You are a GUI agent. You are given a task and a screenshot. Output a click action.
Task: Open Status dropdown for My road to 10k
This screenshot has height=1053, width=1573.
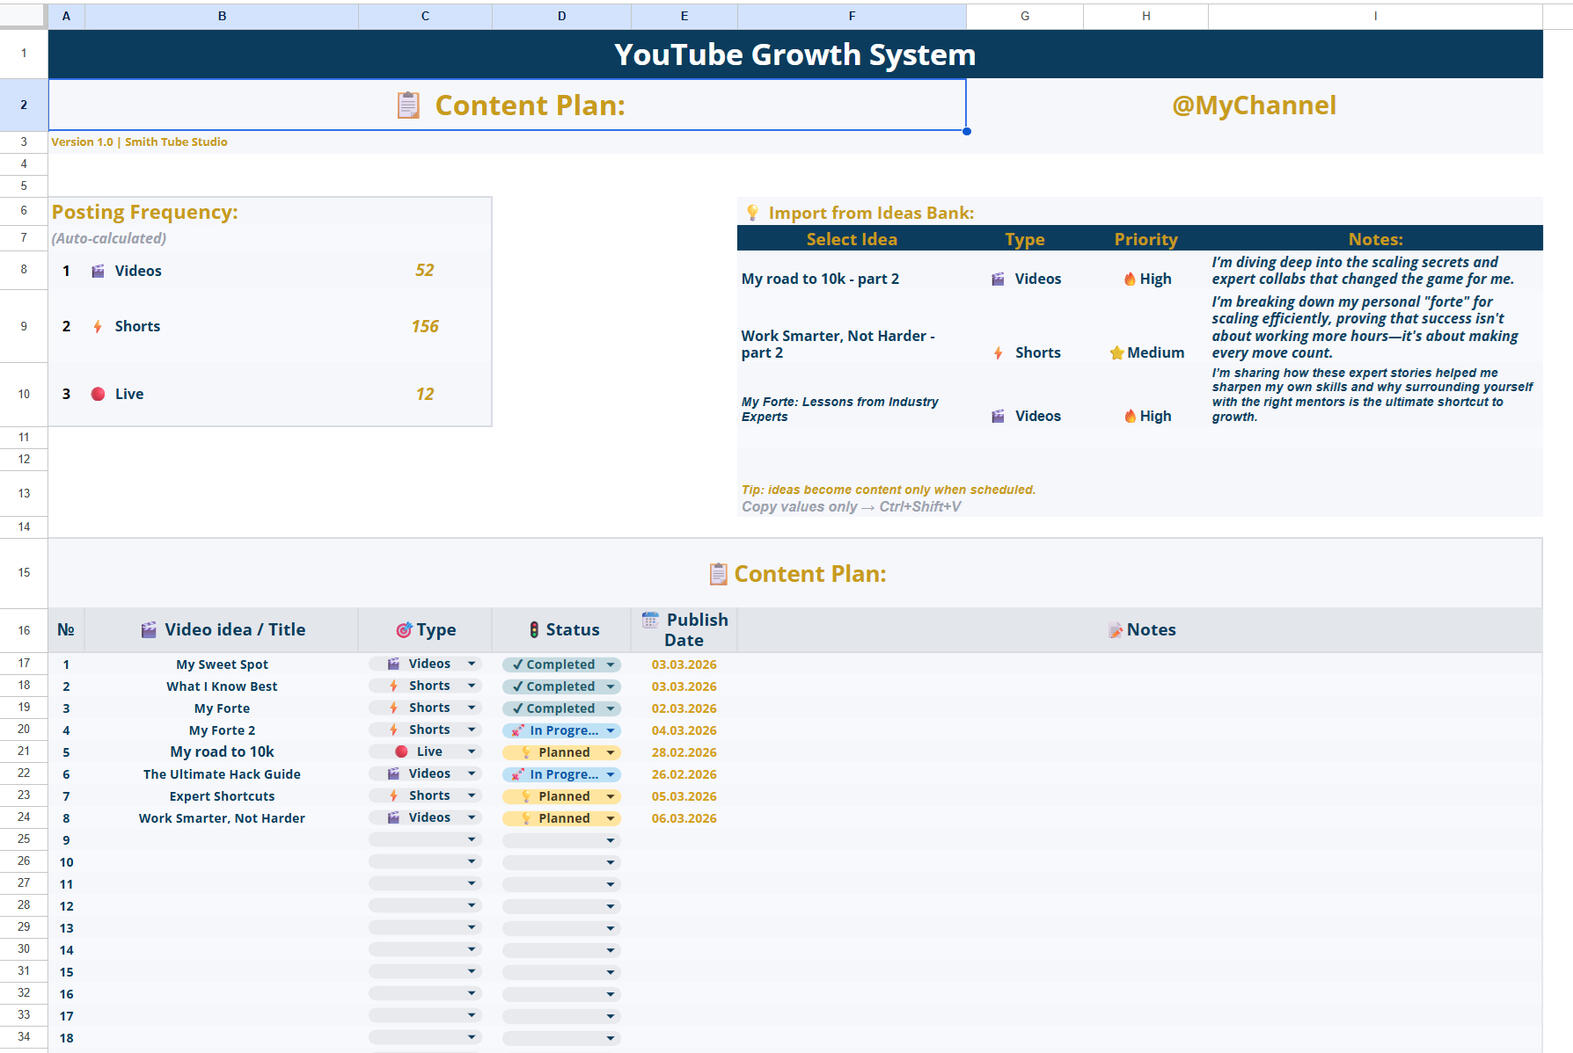click(610, 753)
